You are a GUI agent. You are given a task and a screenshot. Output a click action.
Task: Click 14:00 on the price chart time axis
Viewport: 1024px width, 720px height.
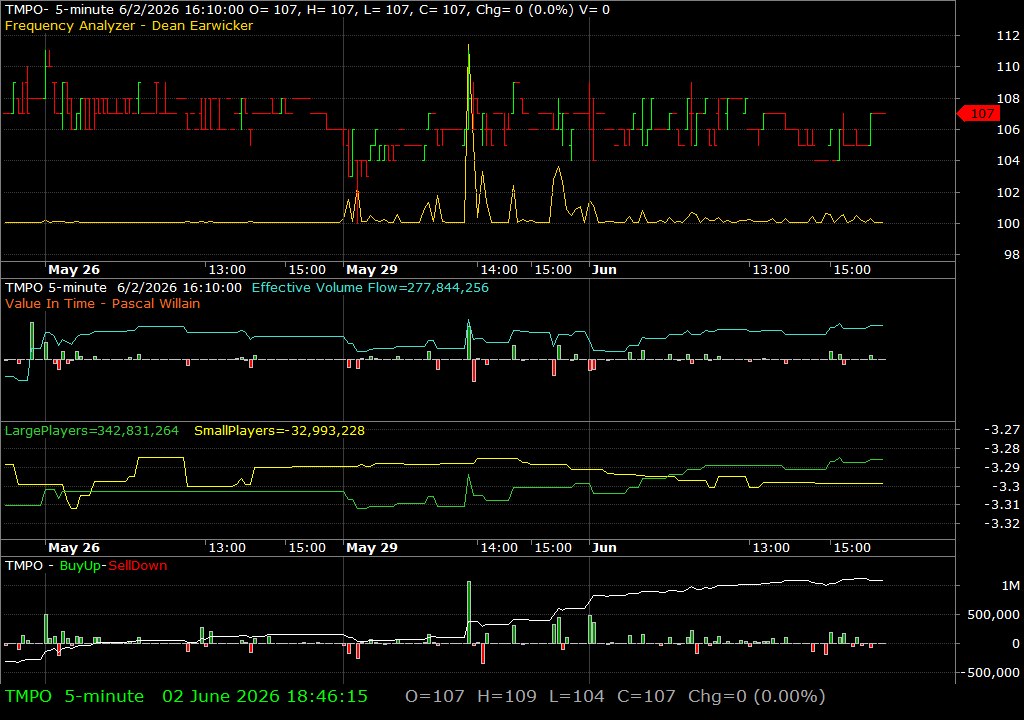pyautogui.click(x=499, y=270)
